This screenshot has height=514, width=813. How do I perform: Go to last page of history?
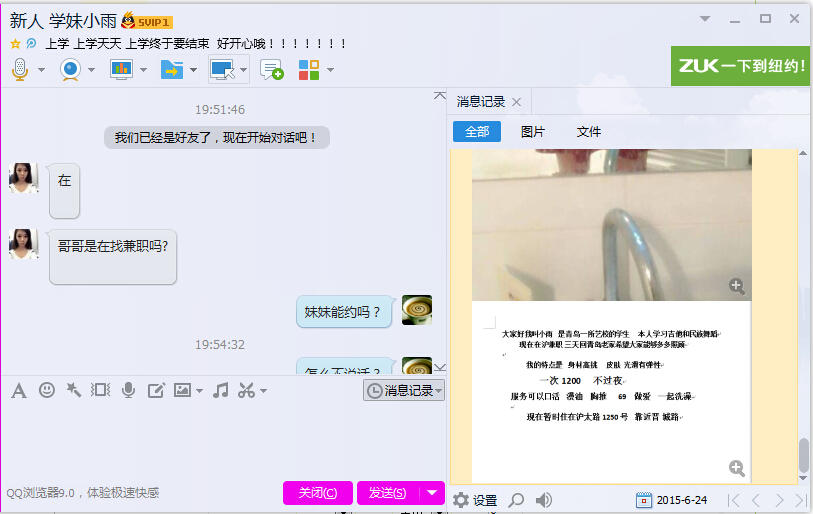tap(802, 500)
